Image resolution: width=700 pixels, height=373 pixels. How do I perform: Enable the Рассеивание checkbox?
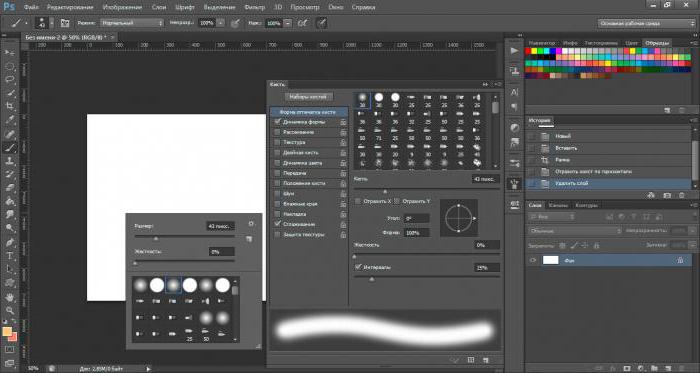coord(277,132)
